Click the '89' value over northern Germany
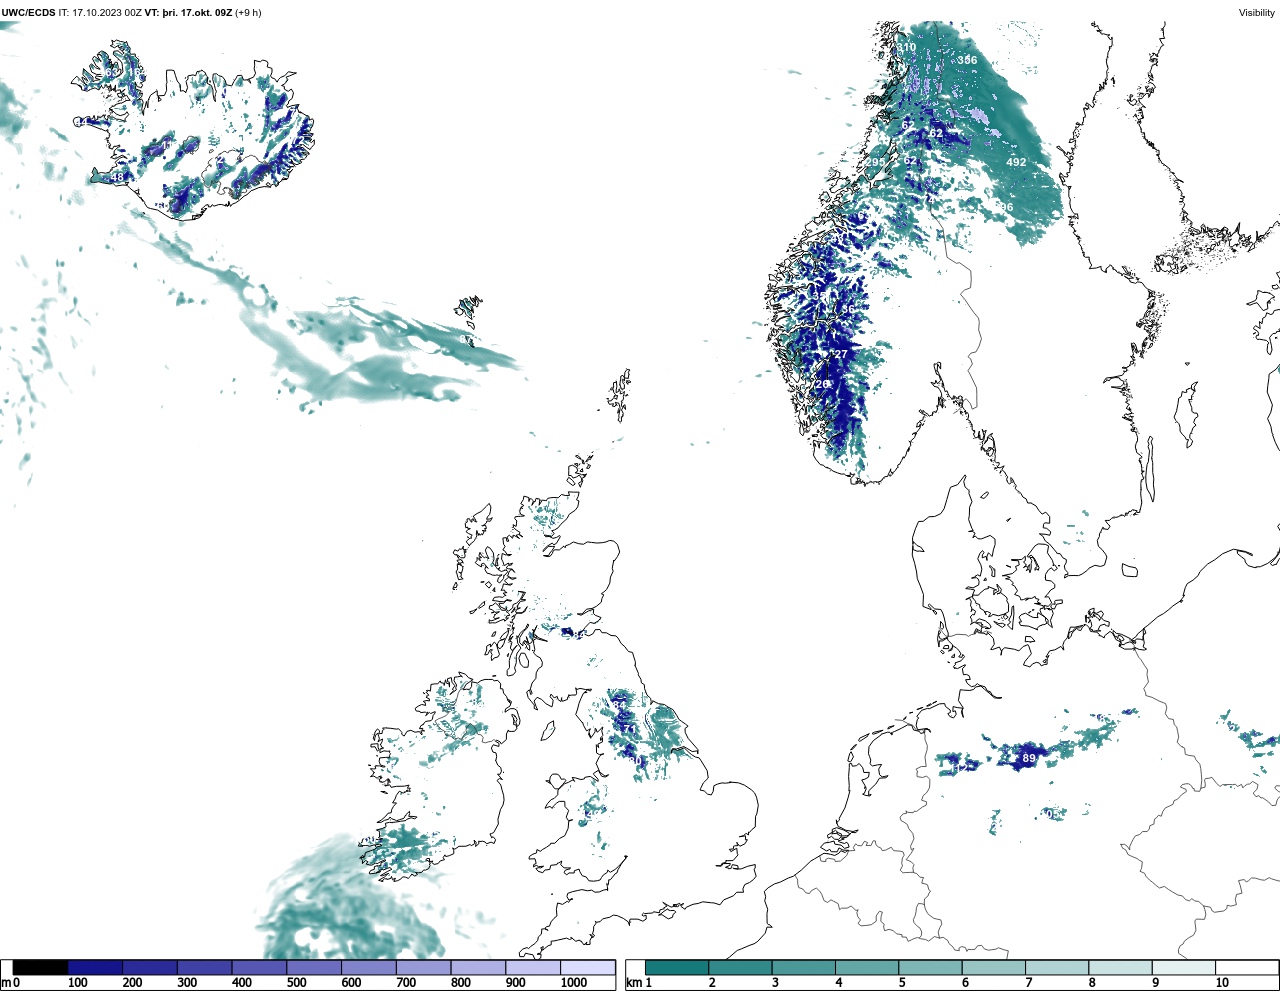 (1029, 759)
